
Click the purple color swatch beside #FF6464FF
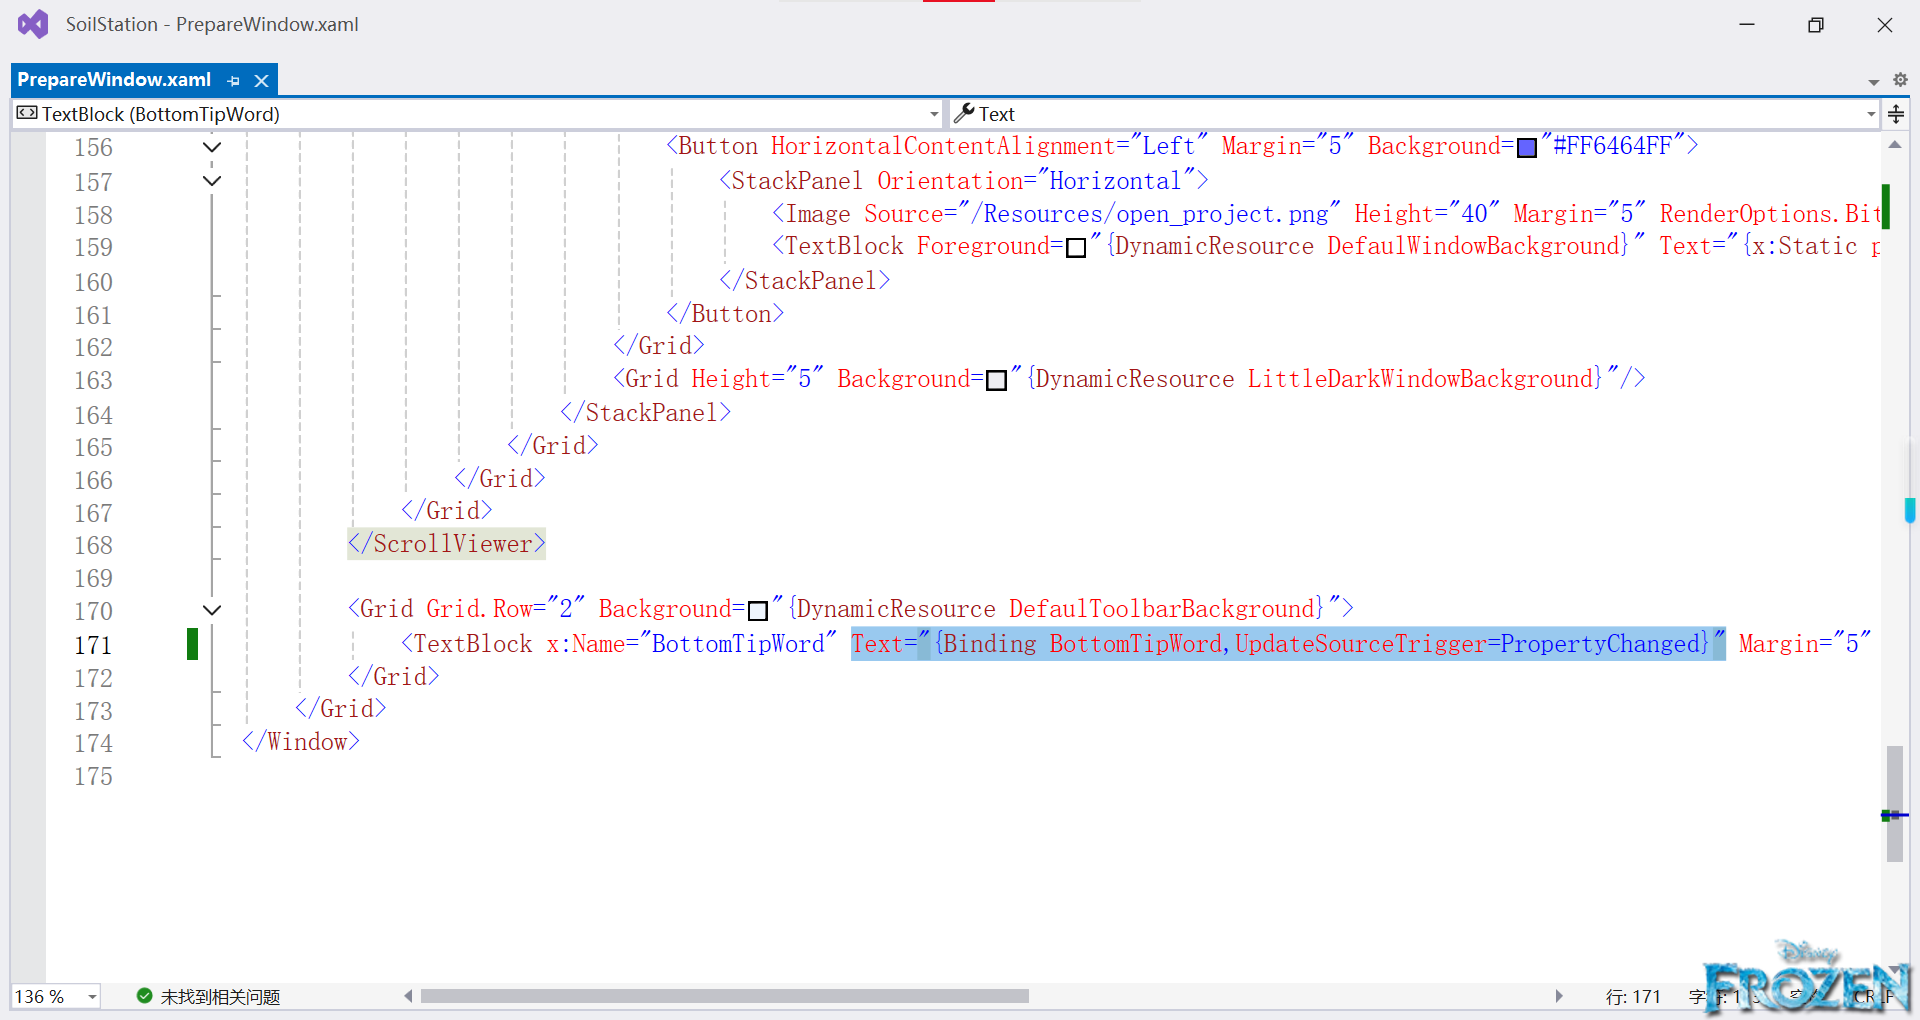(x=1527, y=147)
